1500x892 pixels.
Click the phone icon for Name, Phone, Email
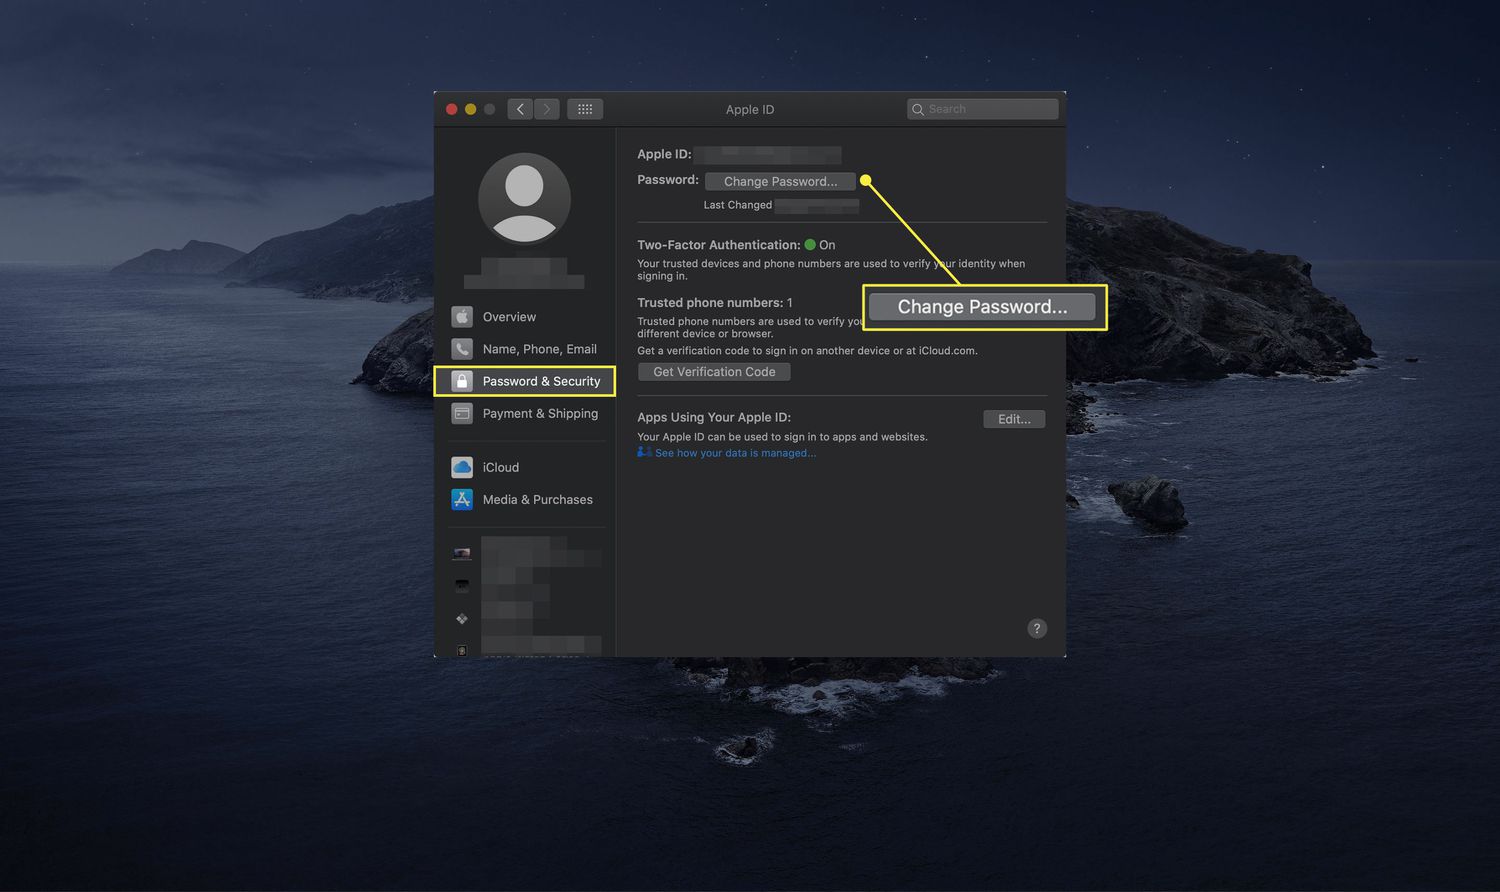point(461,349)
